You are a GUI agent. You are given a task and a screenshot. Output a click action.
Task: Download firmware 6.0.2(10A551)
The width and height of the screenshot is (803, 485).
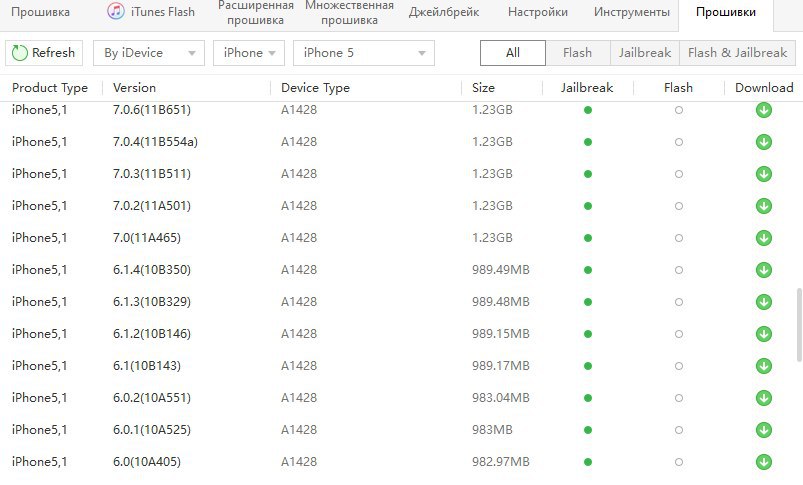click(764, 398)
